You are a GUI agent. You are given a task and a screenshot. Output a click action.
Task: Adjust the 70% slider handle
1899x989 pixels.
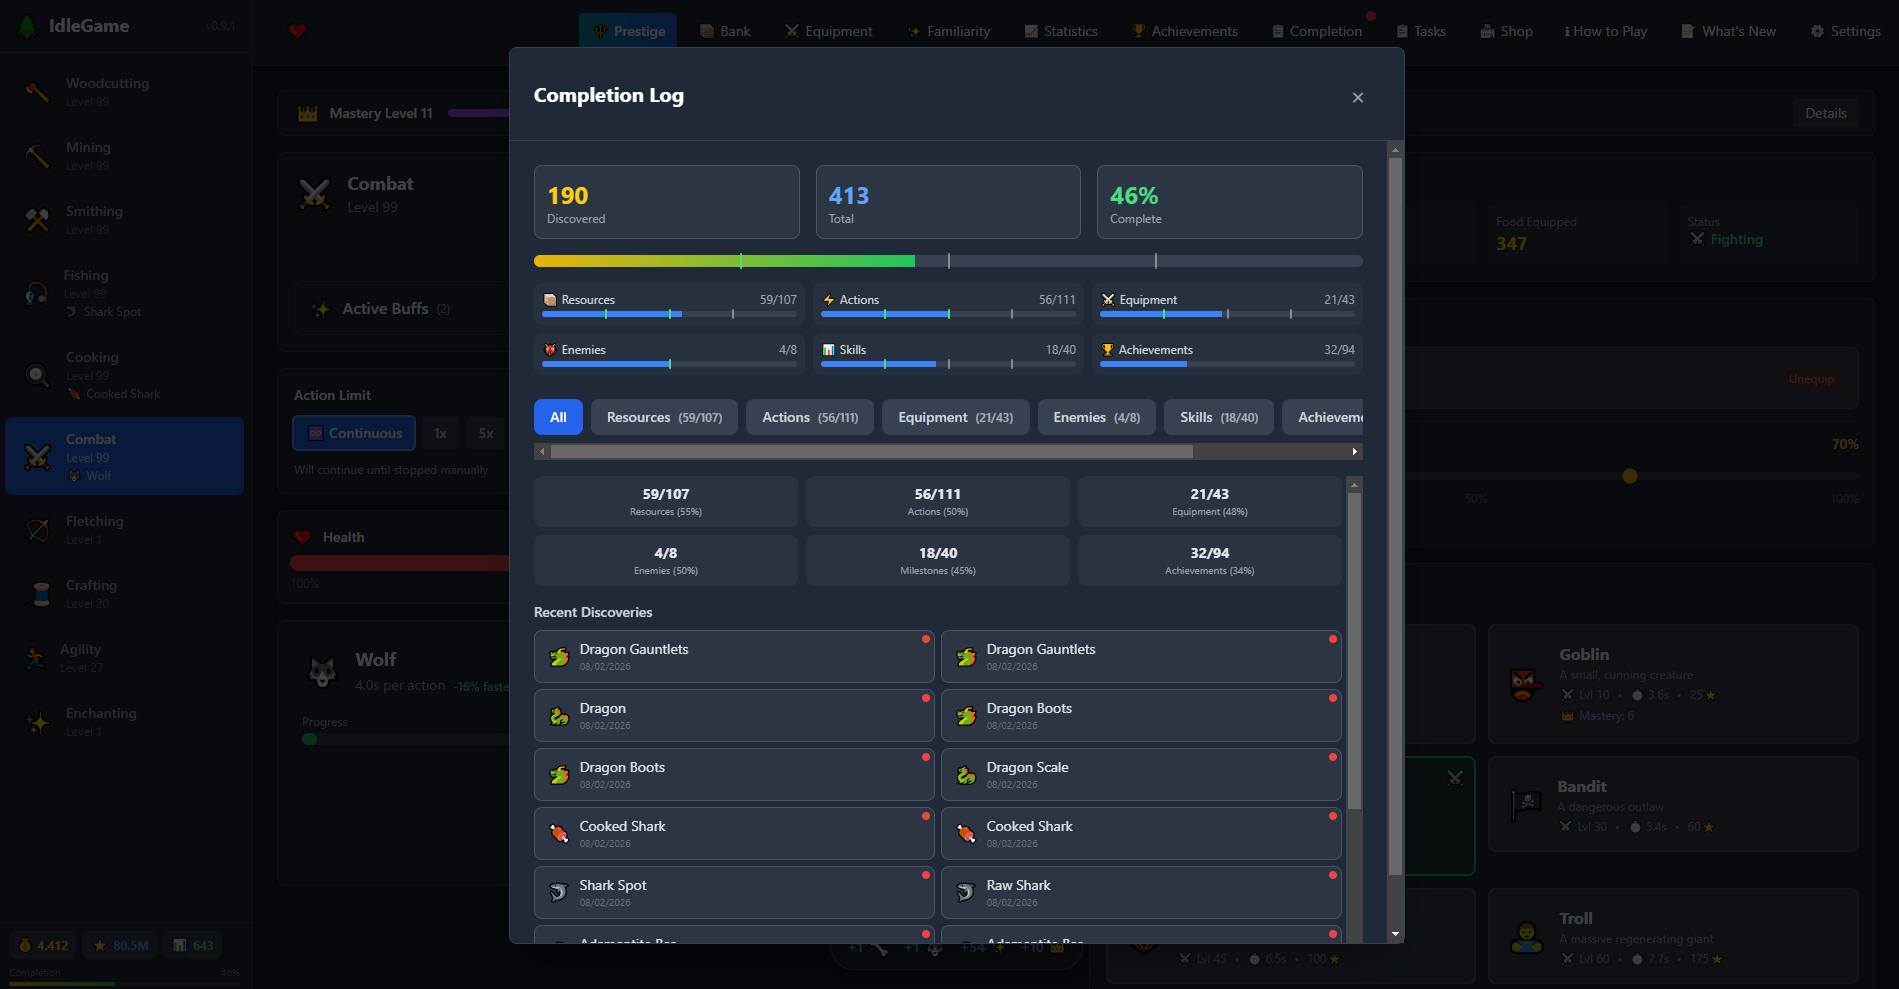(x=1630, y=477)
